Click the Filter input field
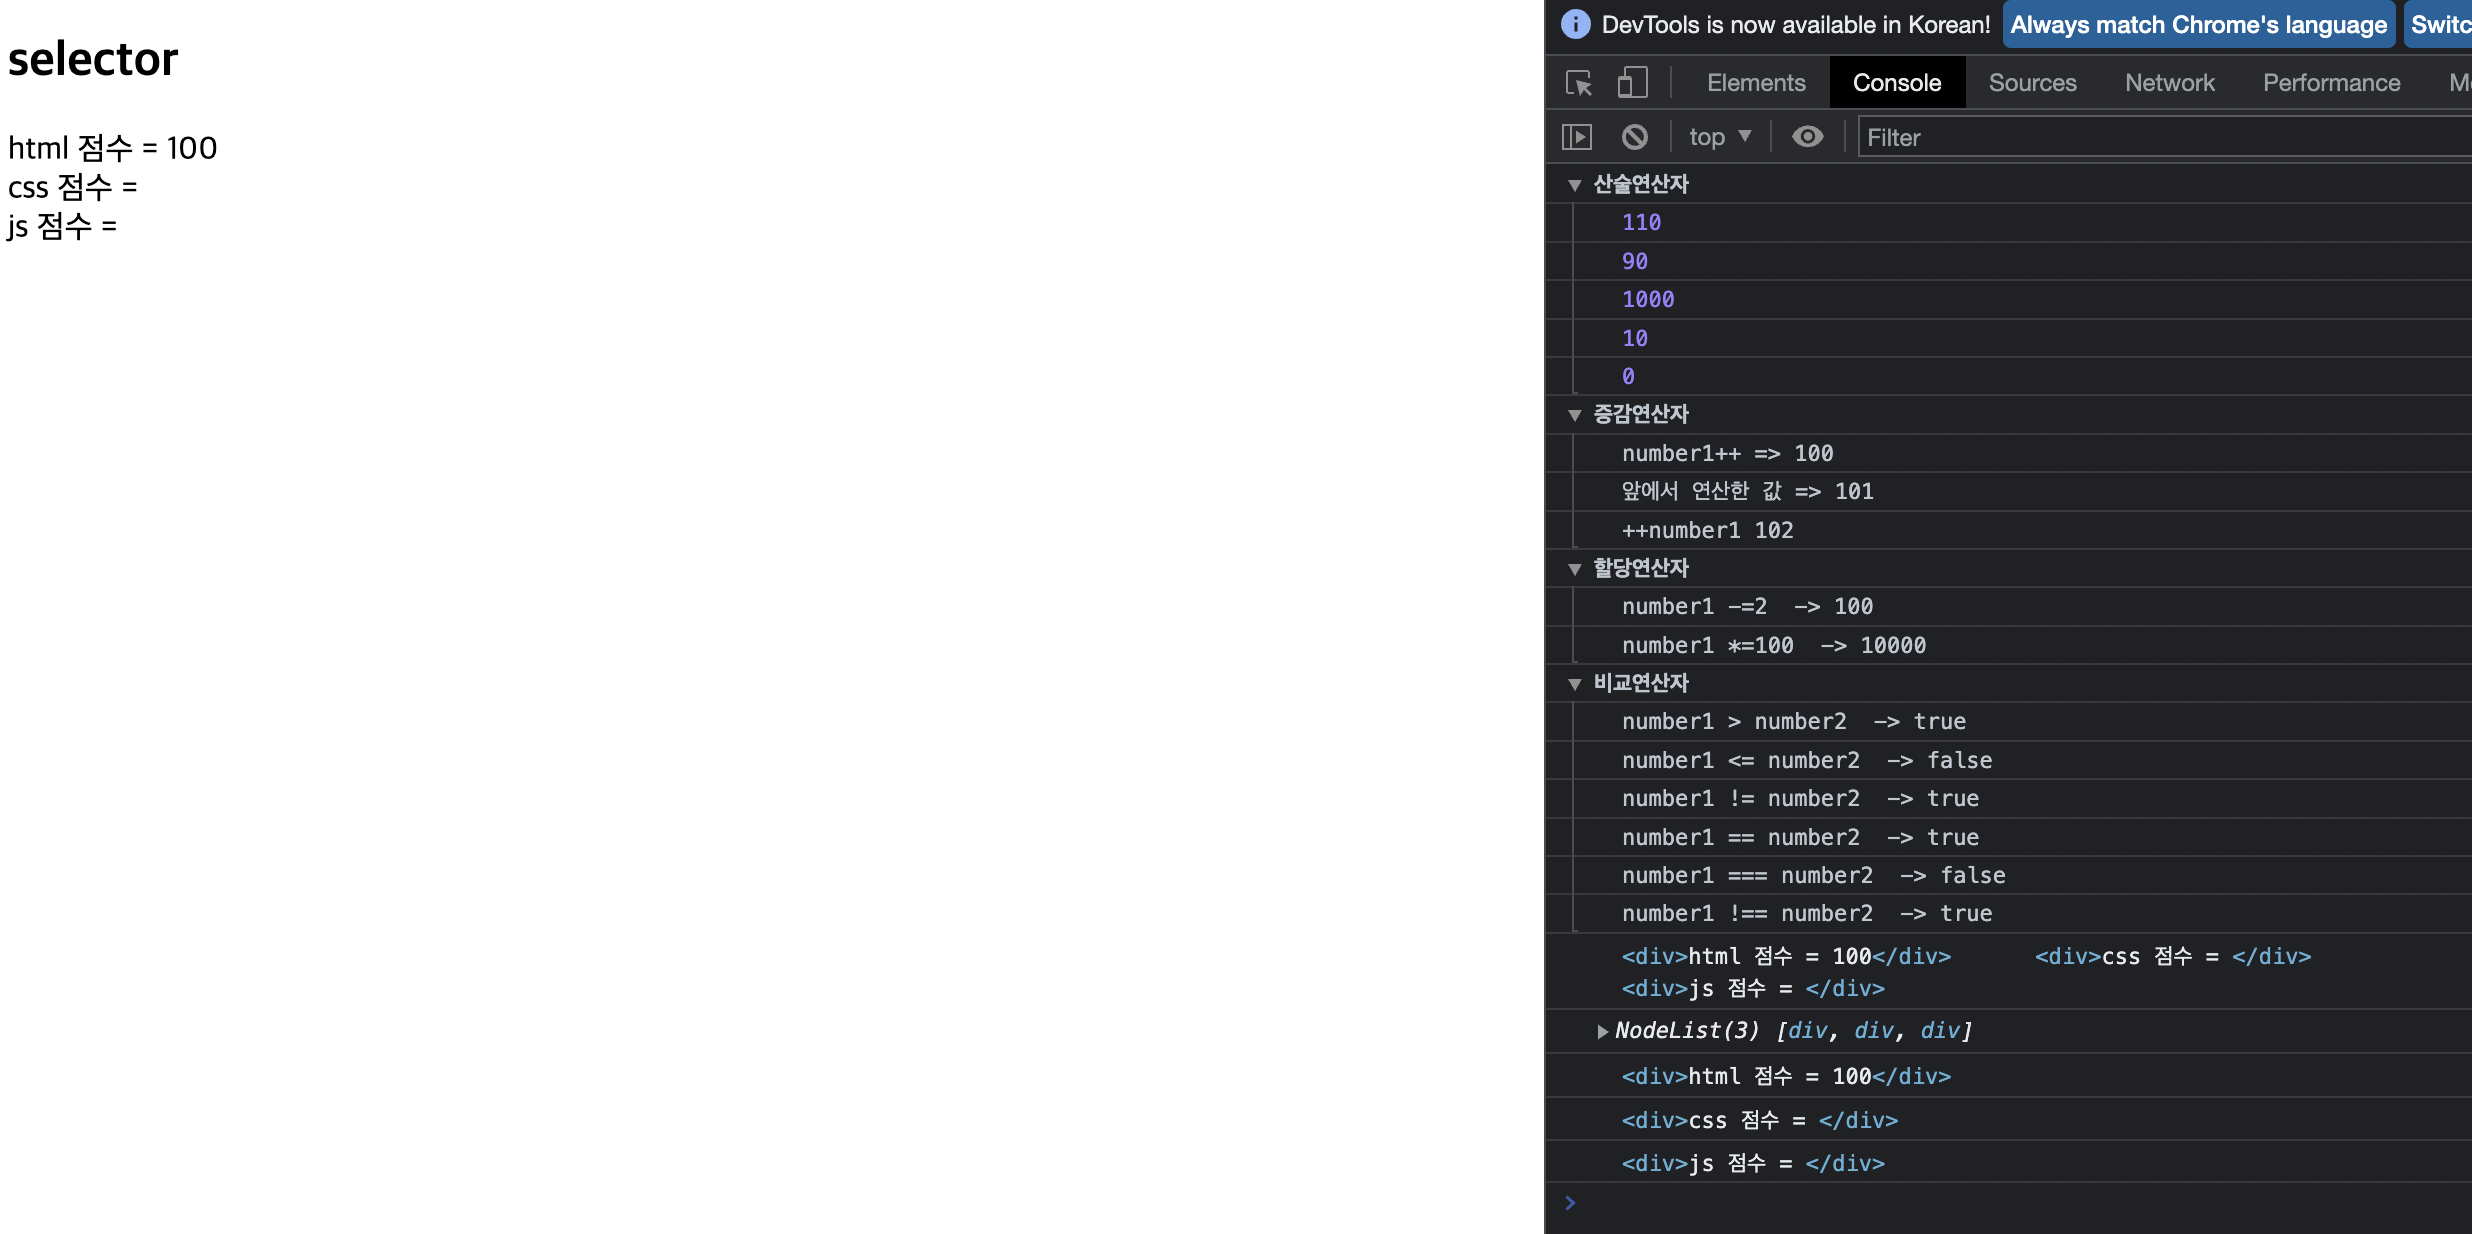 pos(2160,137)
